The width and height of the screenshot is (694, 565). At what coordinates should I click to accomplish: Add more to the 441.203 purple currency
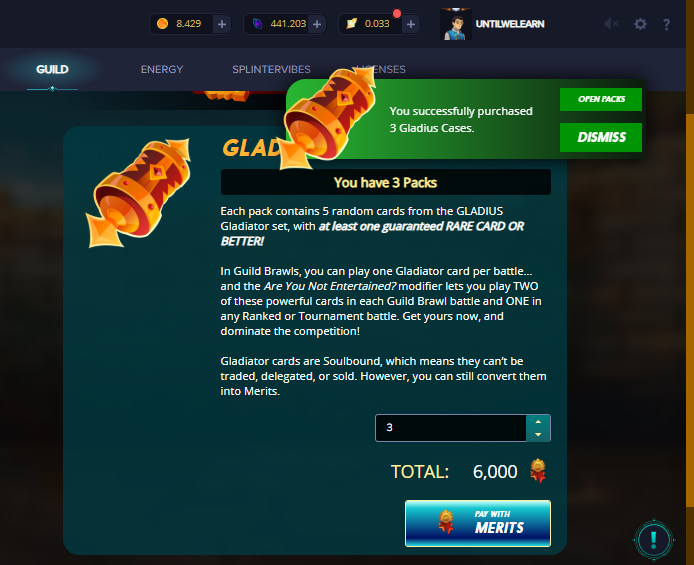(317, 24)
